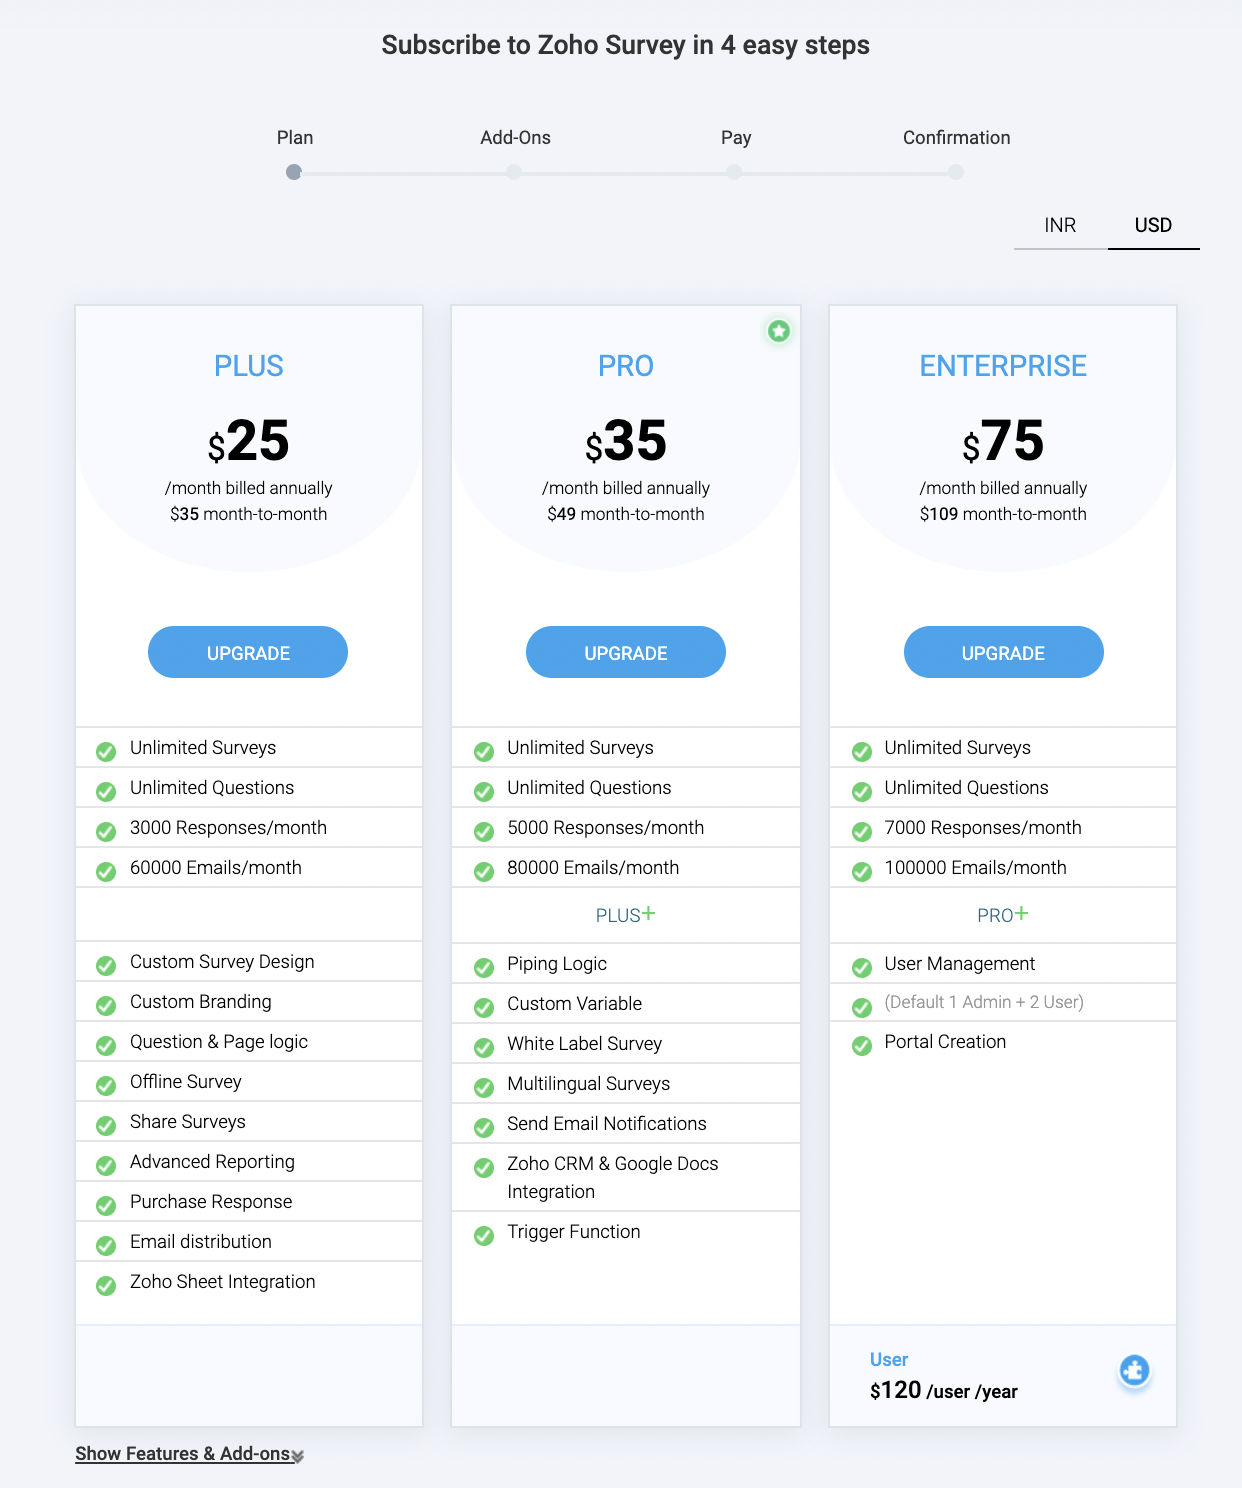1242x1488 pixels.
Task: Click the green check beside Zoho Sheet Integration
Action: pyautogui.click(x=106, y=1286)
